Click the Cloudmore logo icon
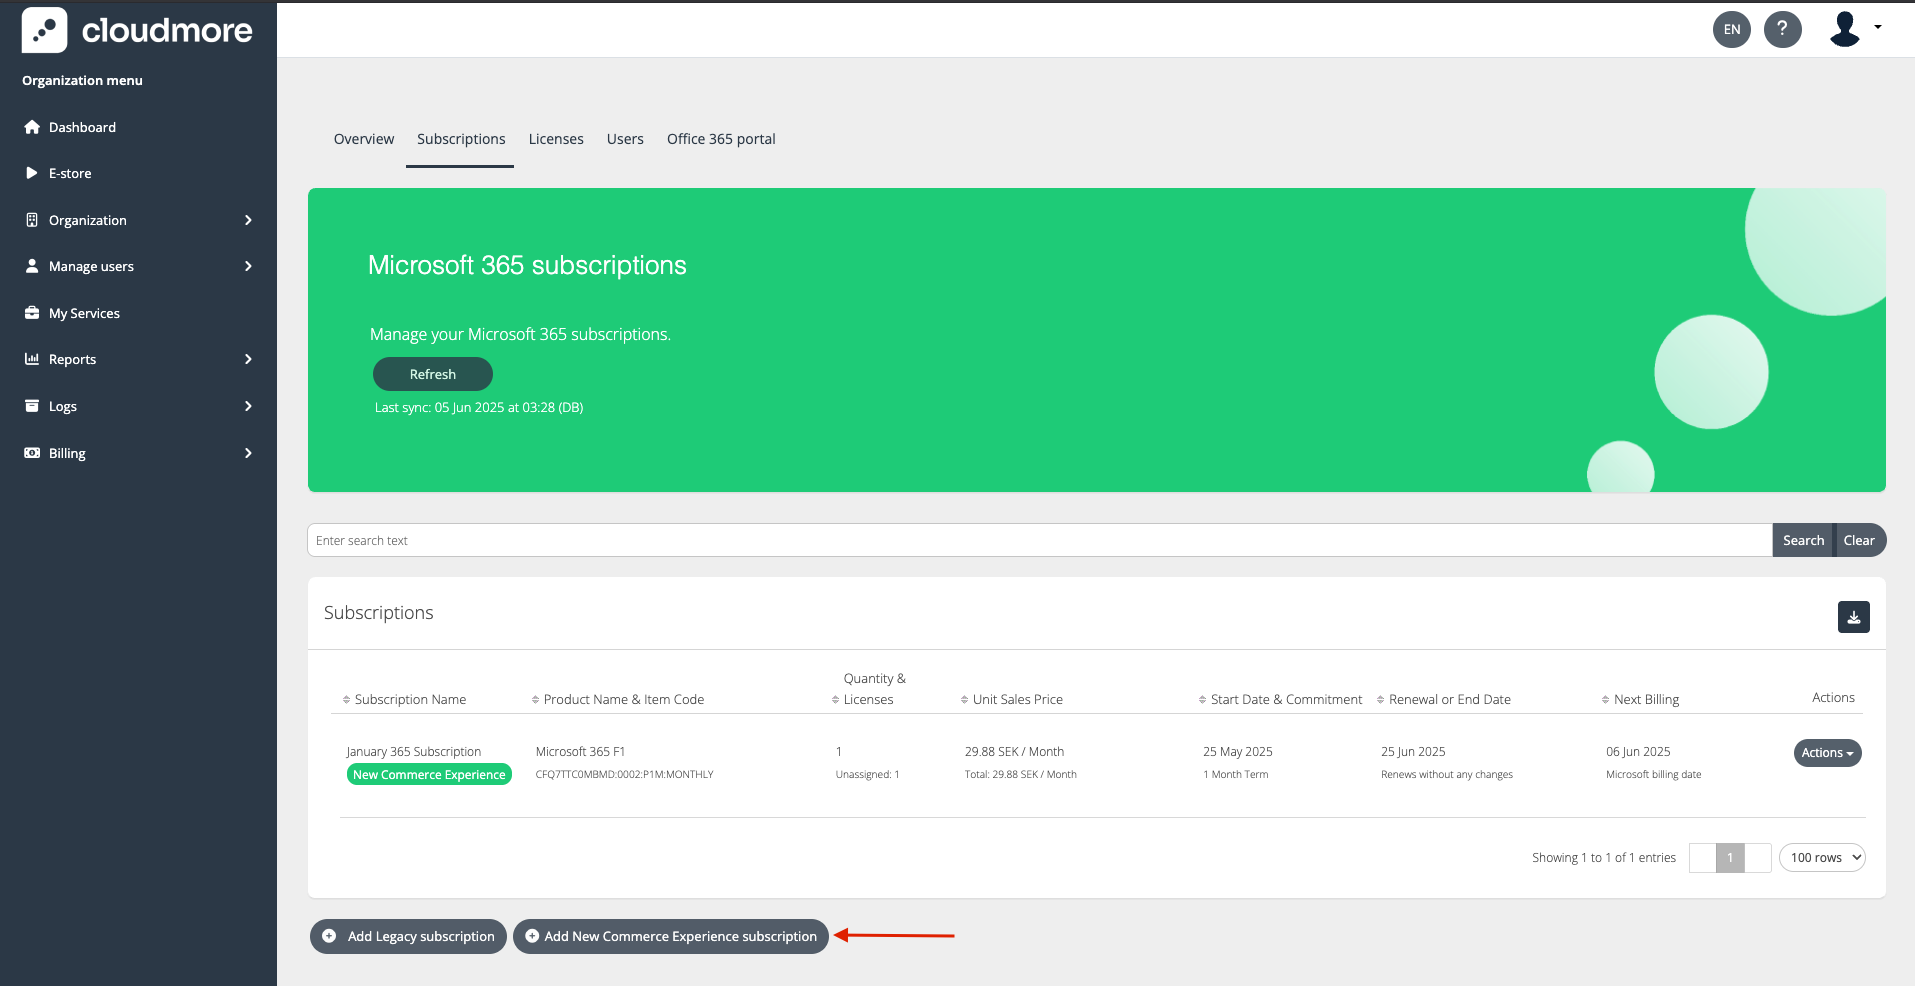Viewport: 1915px width, 986px height. (45, 30)
